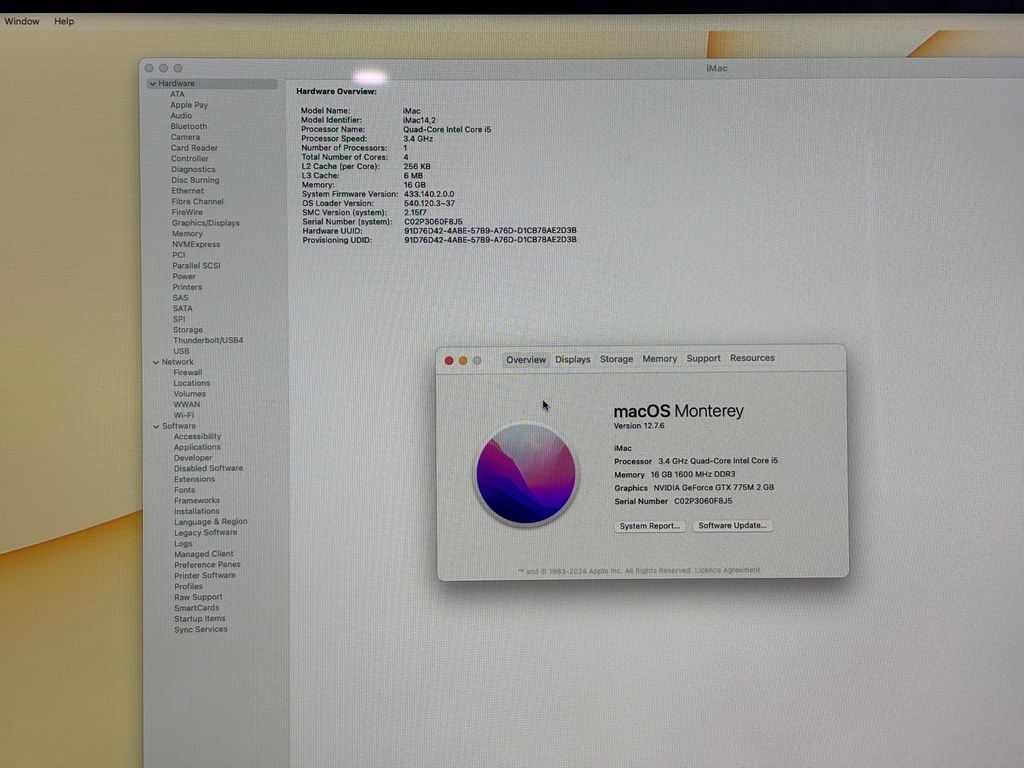
Task: Select Fibre Channel in the sidebar
Action: coord(197,201)
